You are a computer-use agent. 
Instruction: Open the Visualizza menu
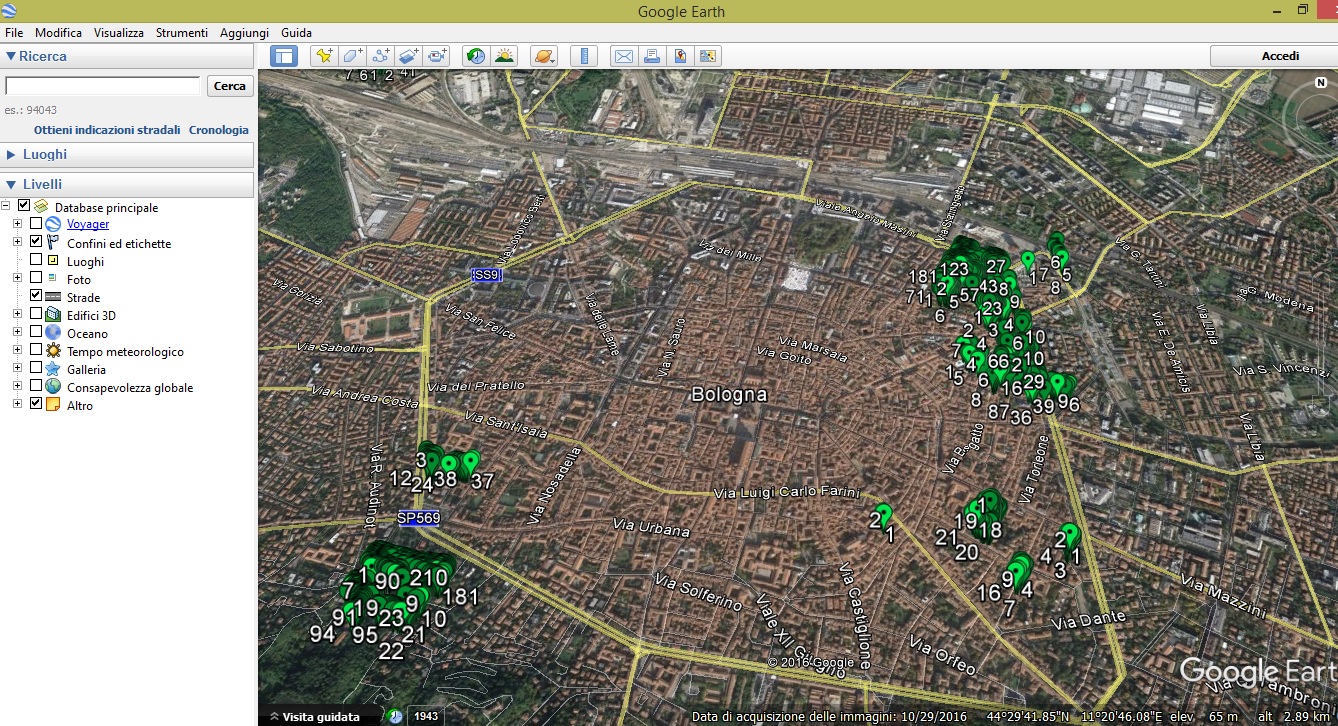pyautogui.click(x=119, y=33)
